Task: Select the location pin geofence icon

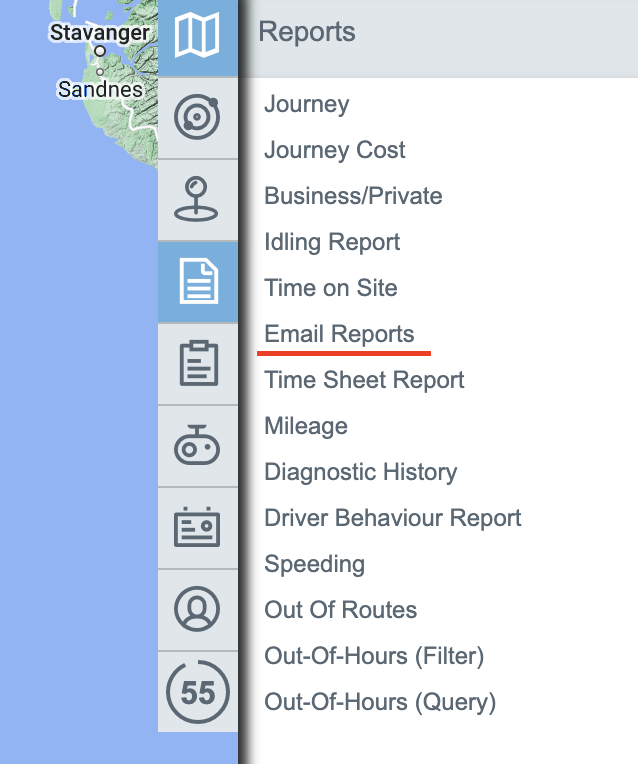Action: tap(197, 199)
